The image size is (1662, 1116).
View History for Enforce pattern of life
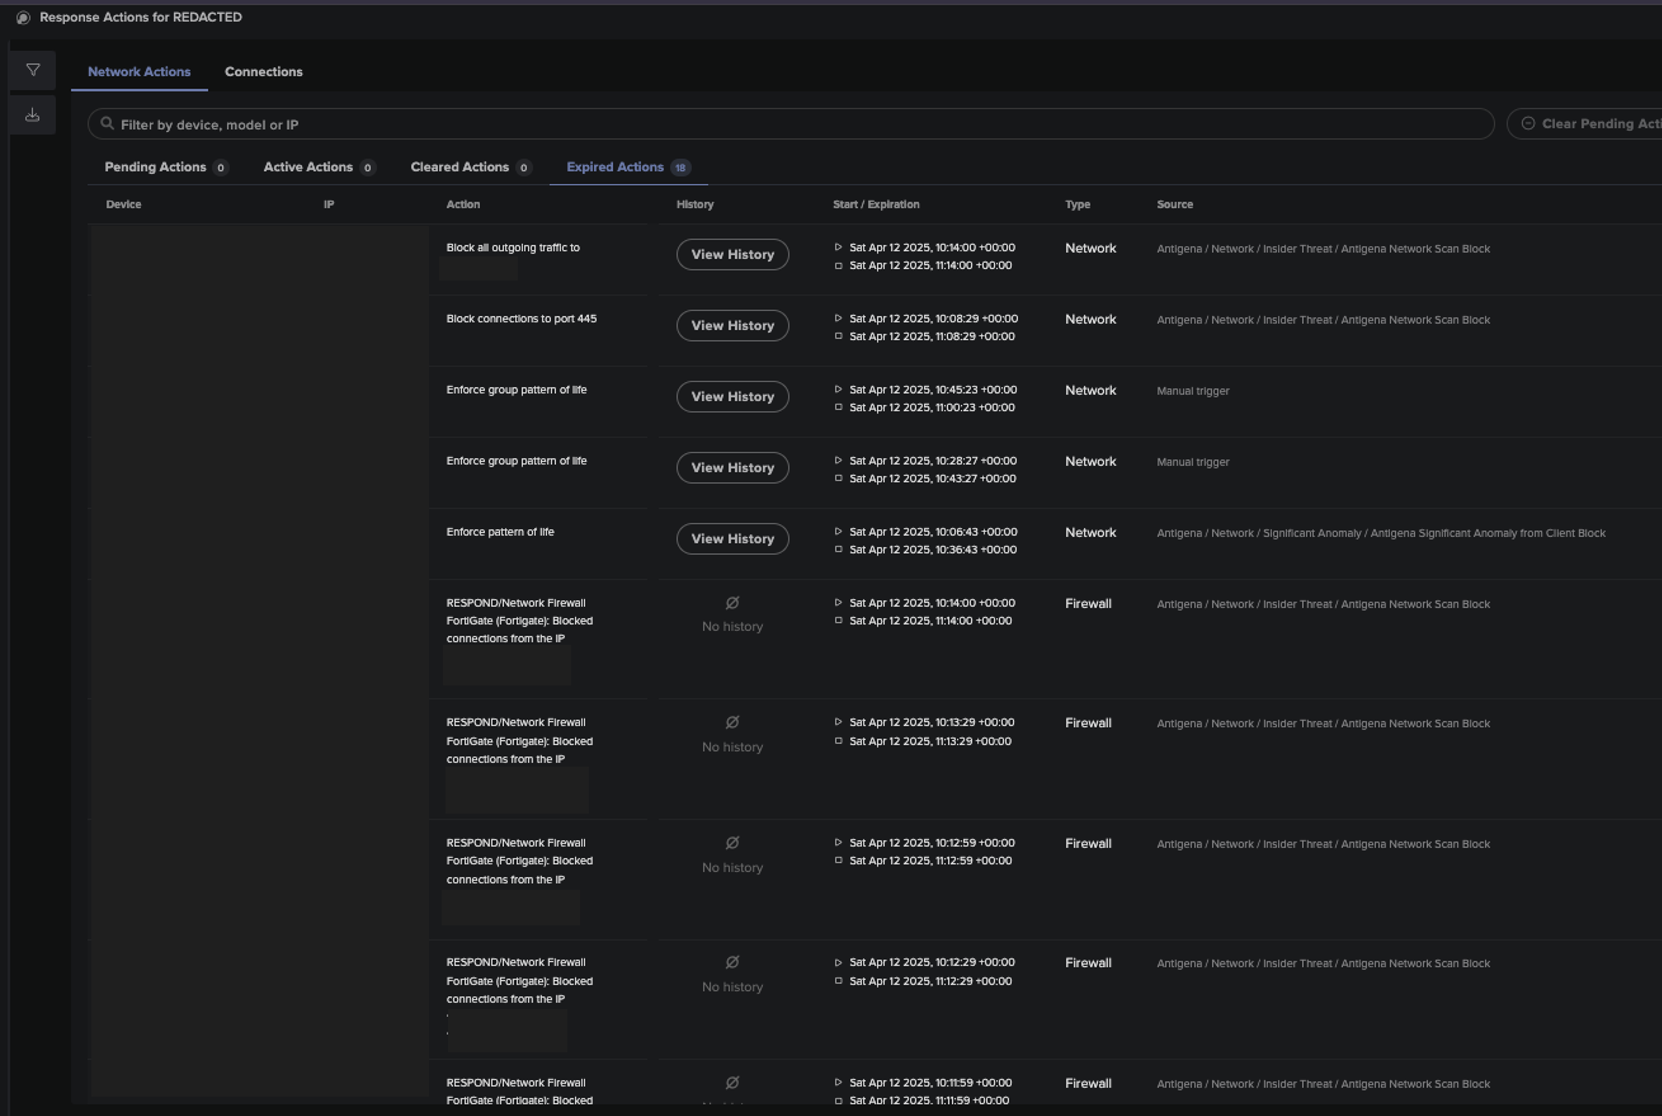[x=732, y=539]
